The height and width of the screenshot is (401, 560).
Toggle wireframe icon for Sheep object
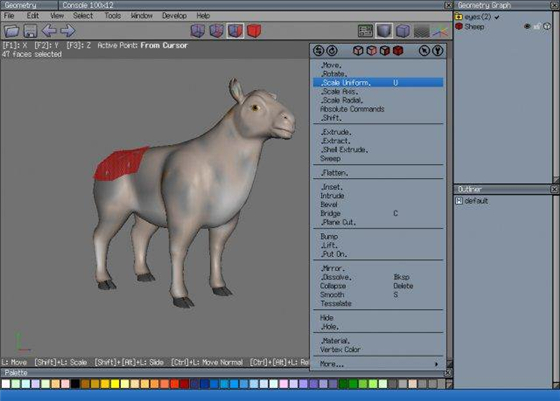(547, 26)
